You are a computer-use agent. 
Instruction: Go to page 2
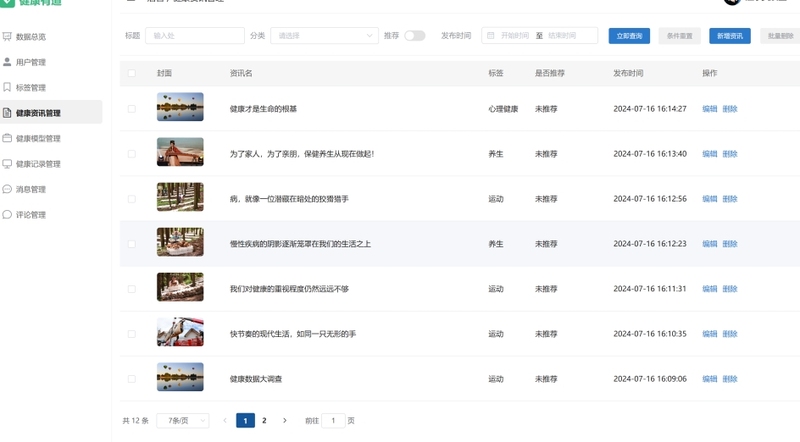coord(264,421)
